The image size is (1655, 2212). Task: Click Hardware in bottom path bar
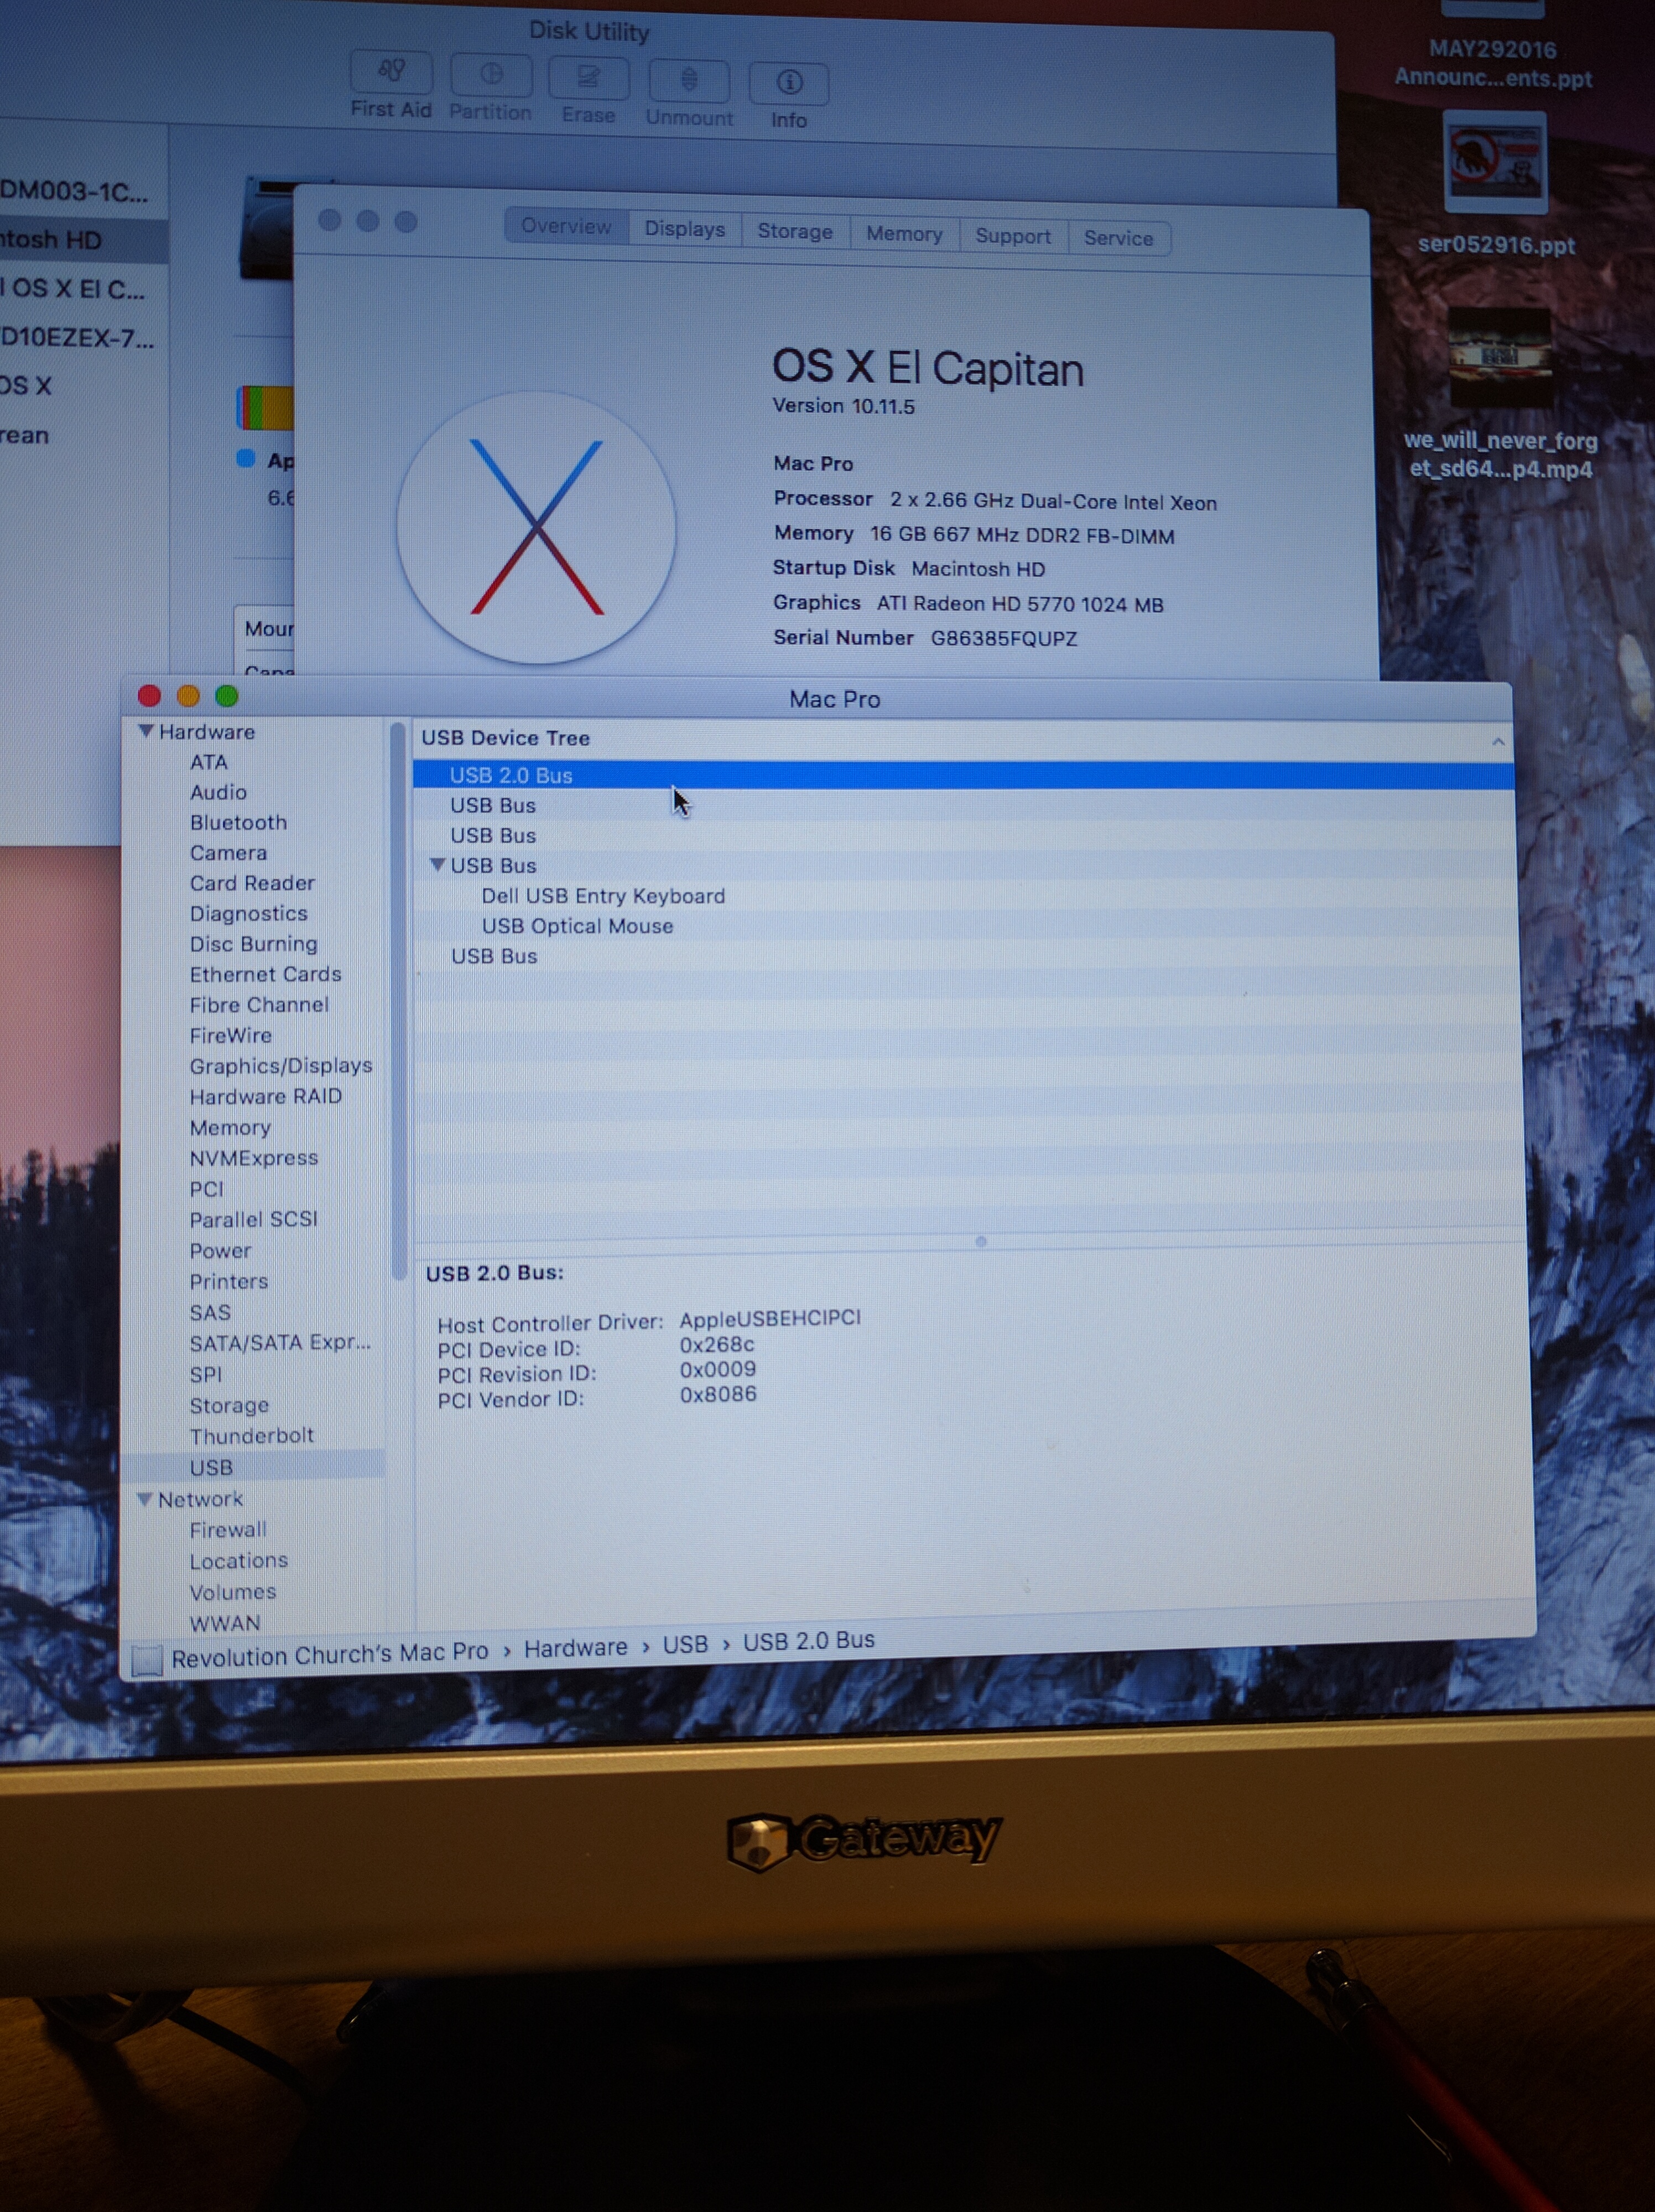point(576,1648)
